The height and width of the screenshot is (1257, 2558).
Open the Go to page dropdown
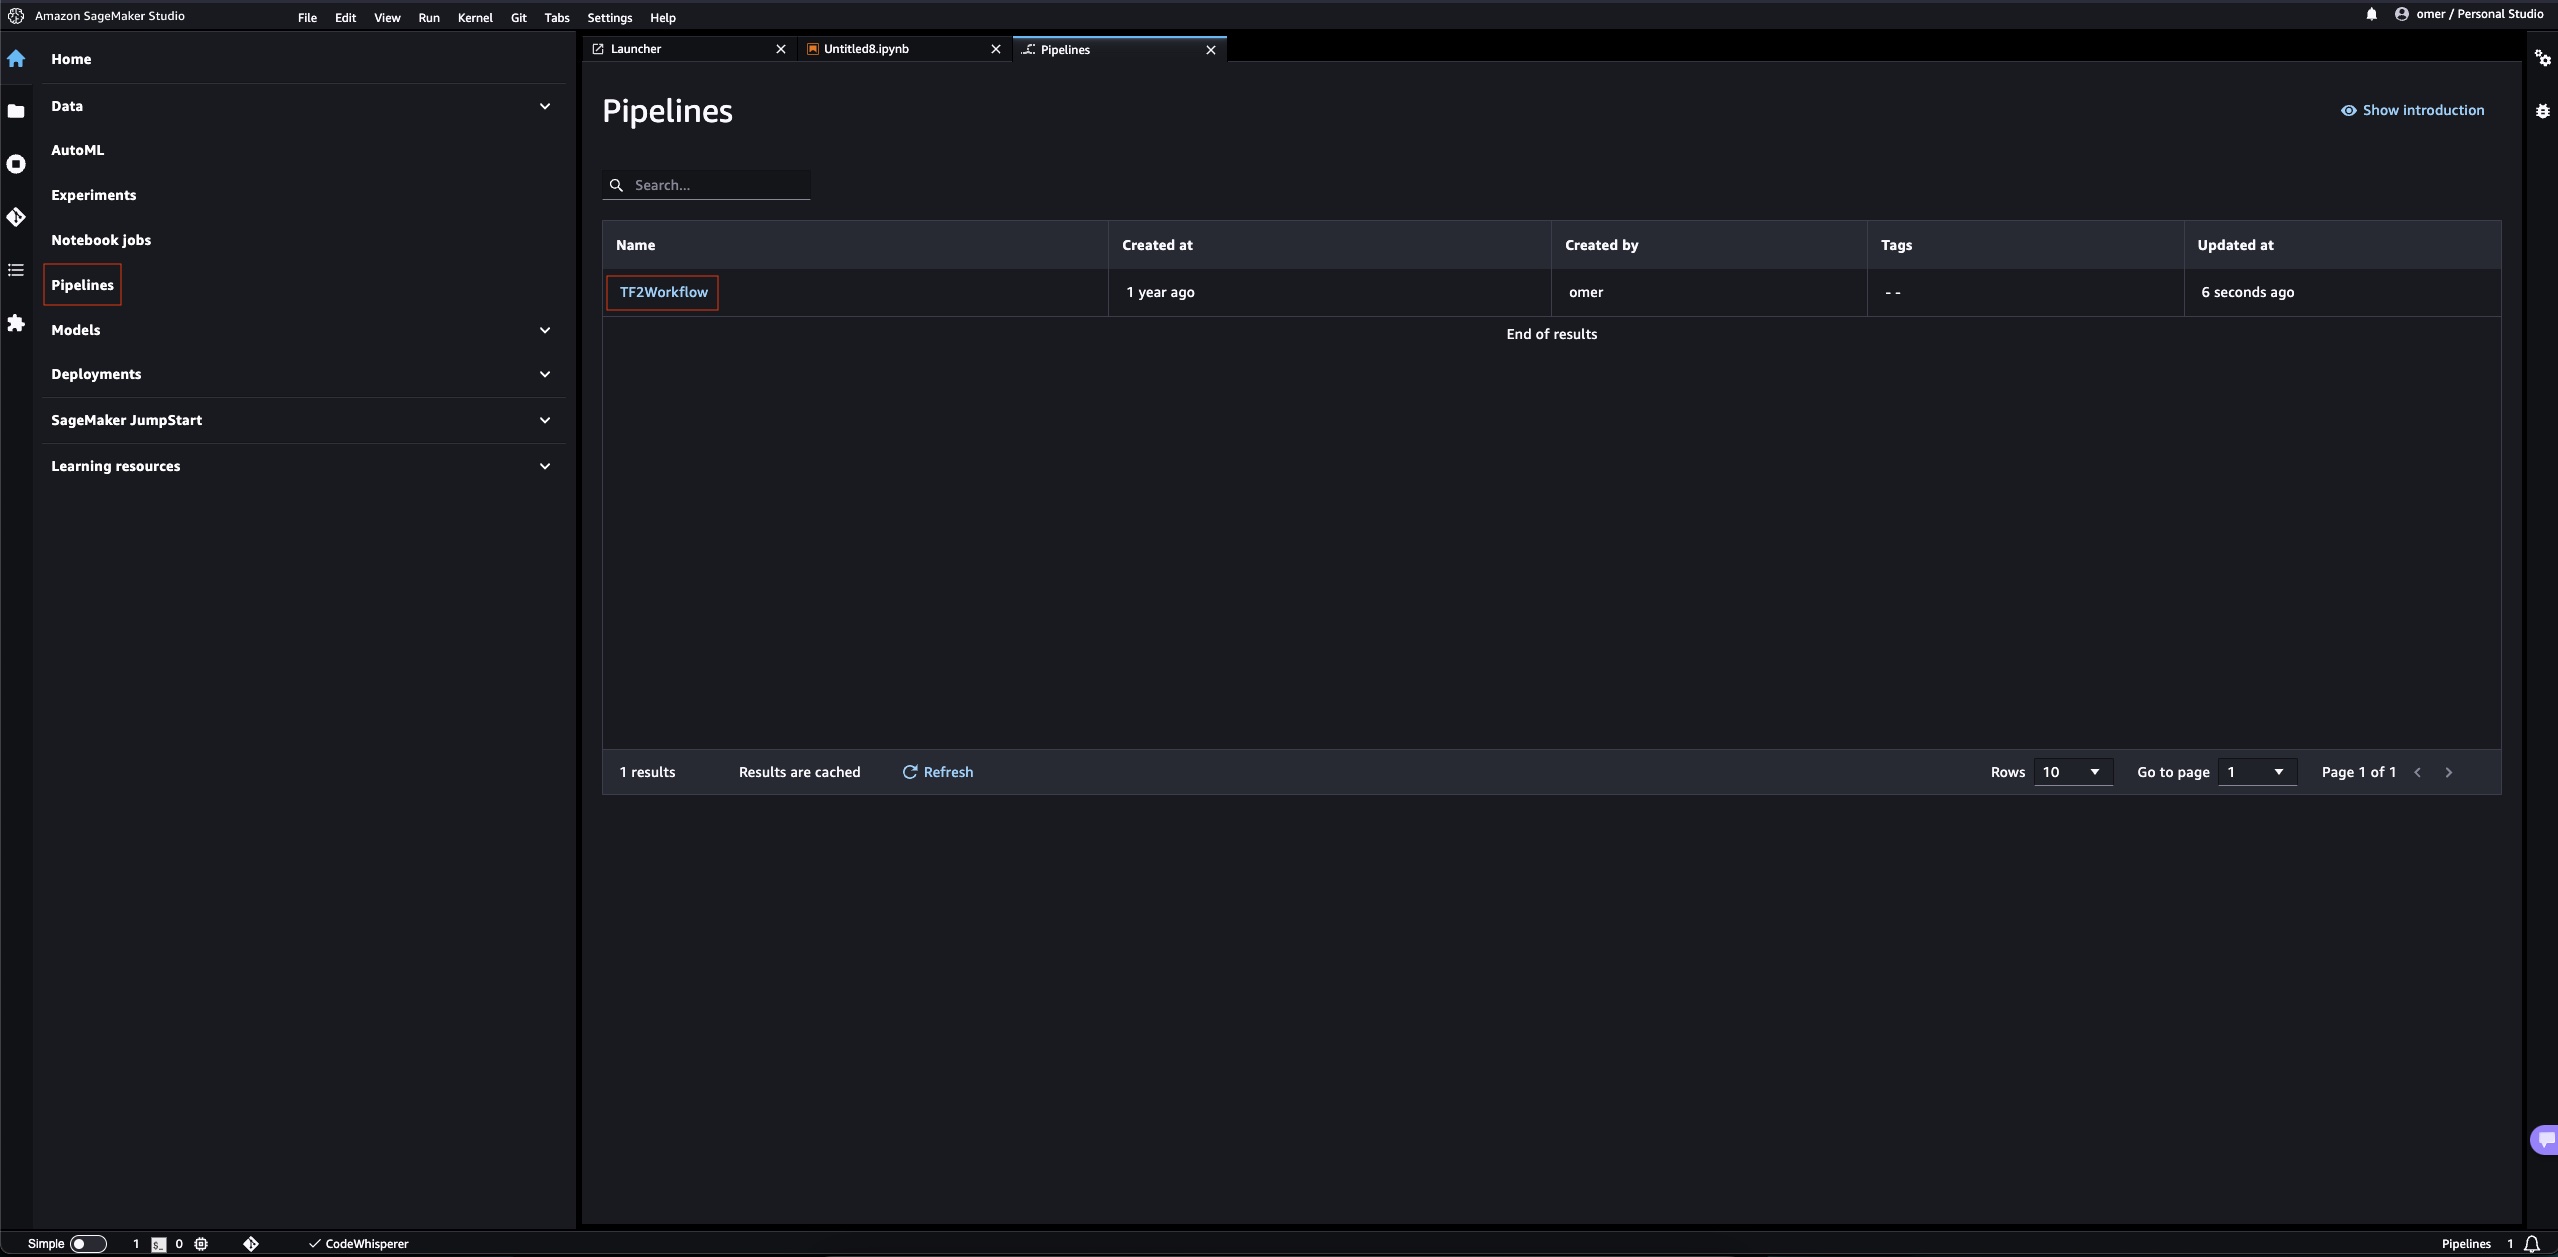click(x=2257, y=772)
